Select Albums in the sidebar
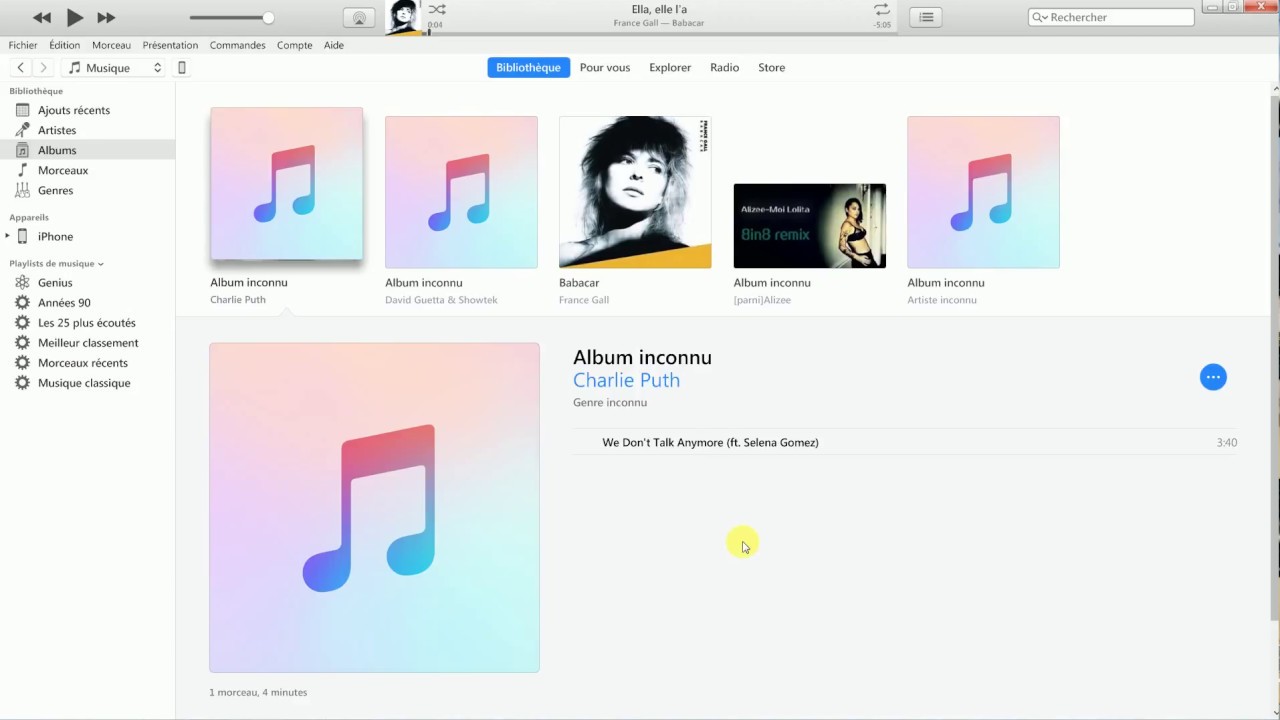 click(x=87, y=150)
